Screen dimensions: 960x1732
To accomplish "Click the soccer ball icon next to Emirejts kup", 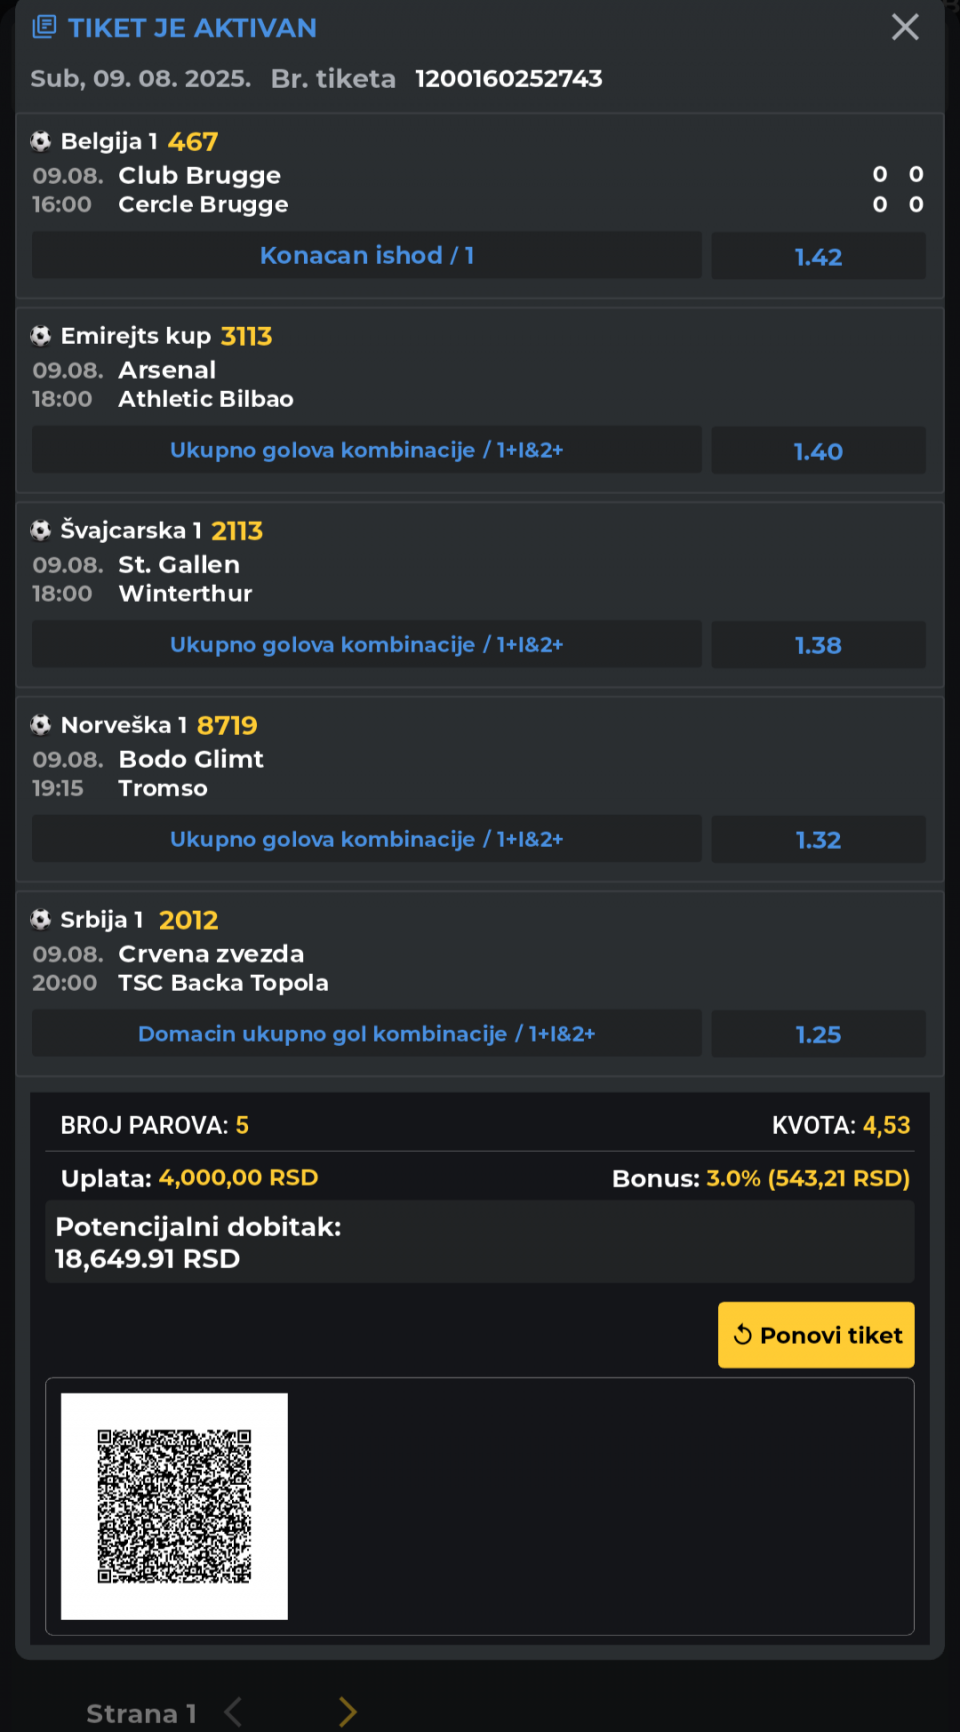I will coord(41,336).
